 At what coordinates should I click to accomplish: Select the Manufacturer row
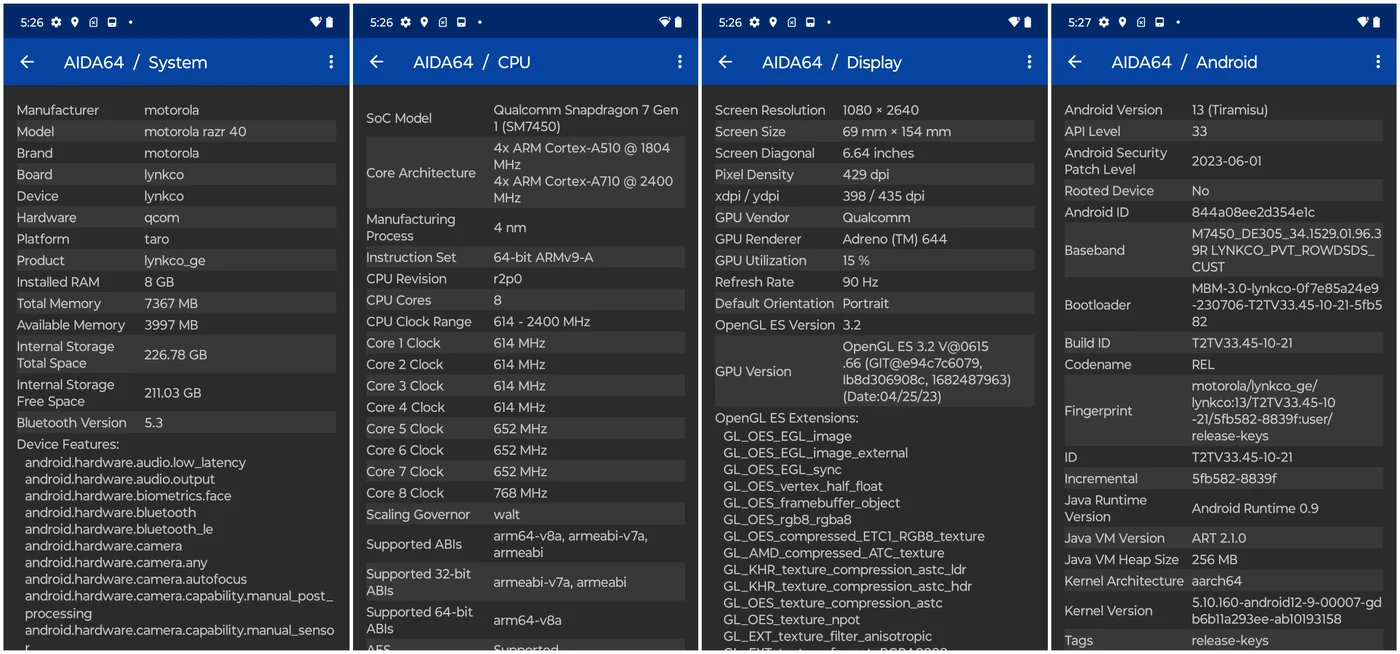point(175,110)
